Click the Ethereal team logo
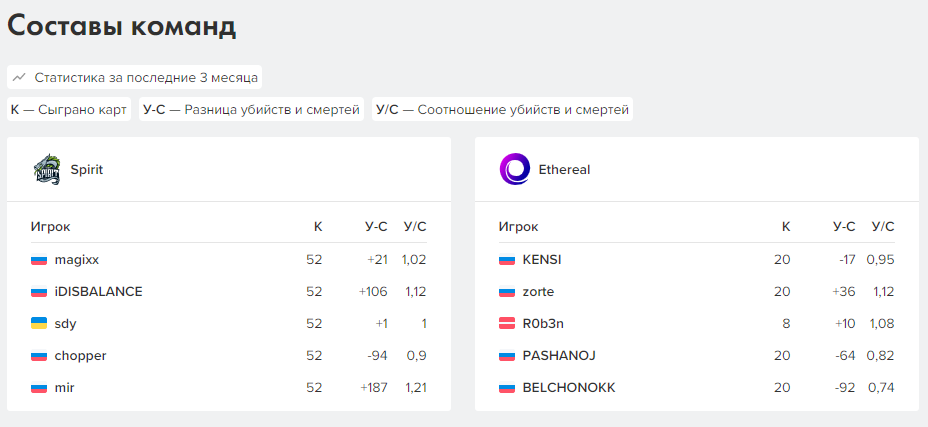 click(x=515, y=169)
